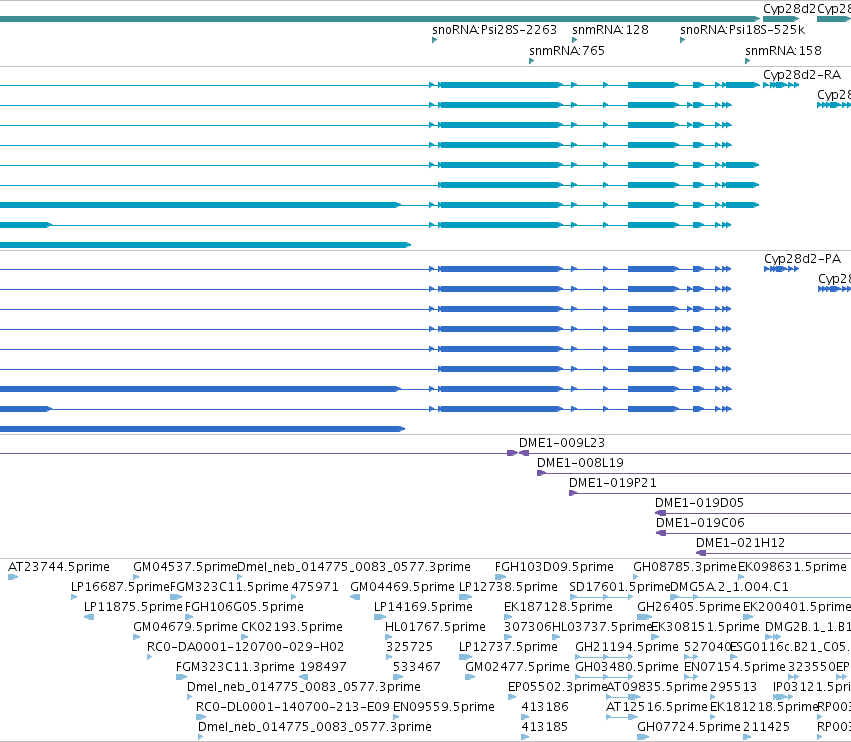Open the EK308151.5prime label
The image size is (851, 742).
point(706,627)
